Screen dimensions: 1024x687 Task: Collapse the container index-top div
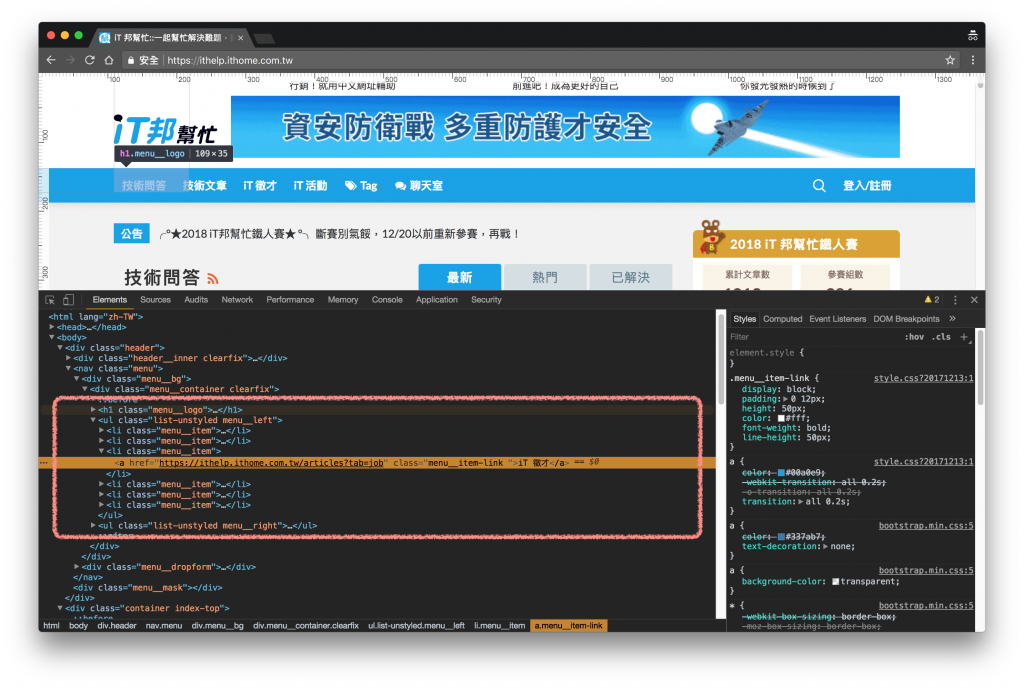[60, 608]
